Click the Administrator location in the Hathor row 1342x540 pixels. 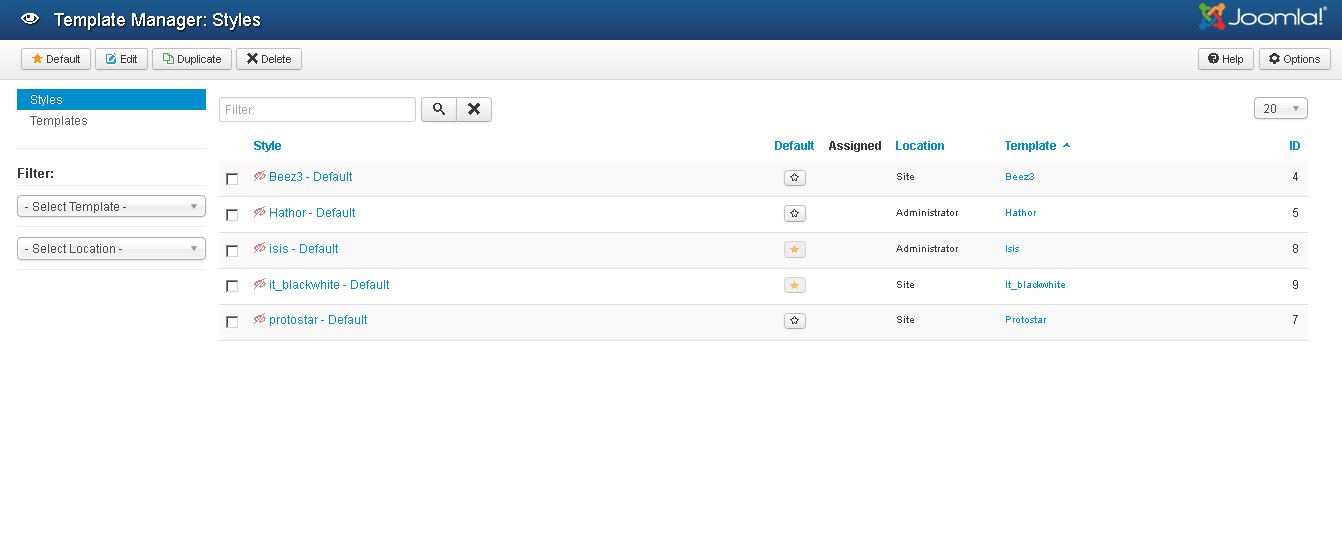coord(927,213)
